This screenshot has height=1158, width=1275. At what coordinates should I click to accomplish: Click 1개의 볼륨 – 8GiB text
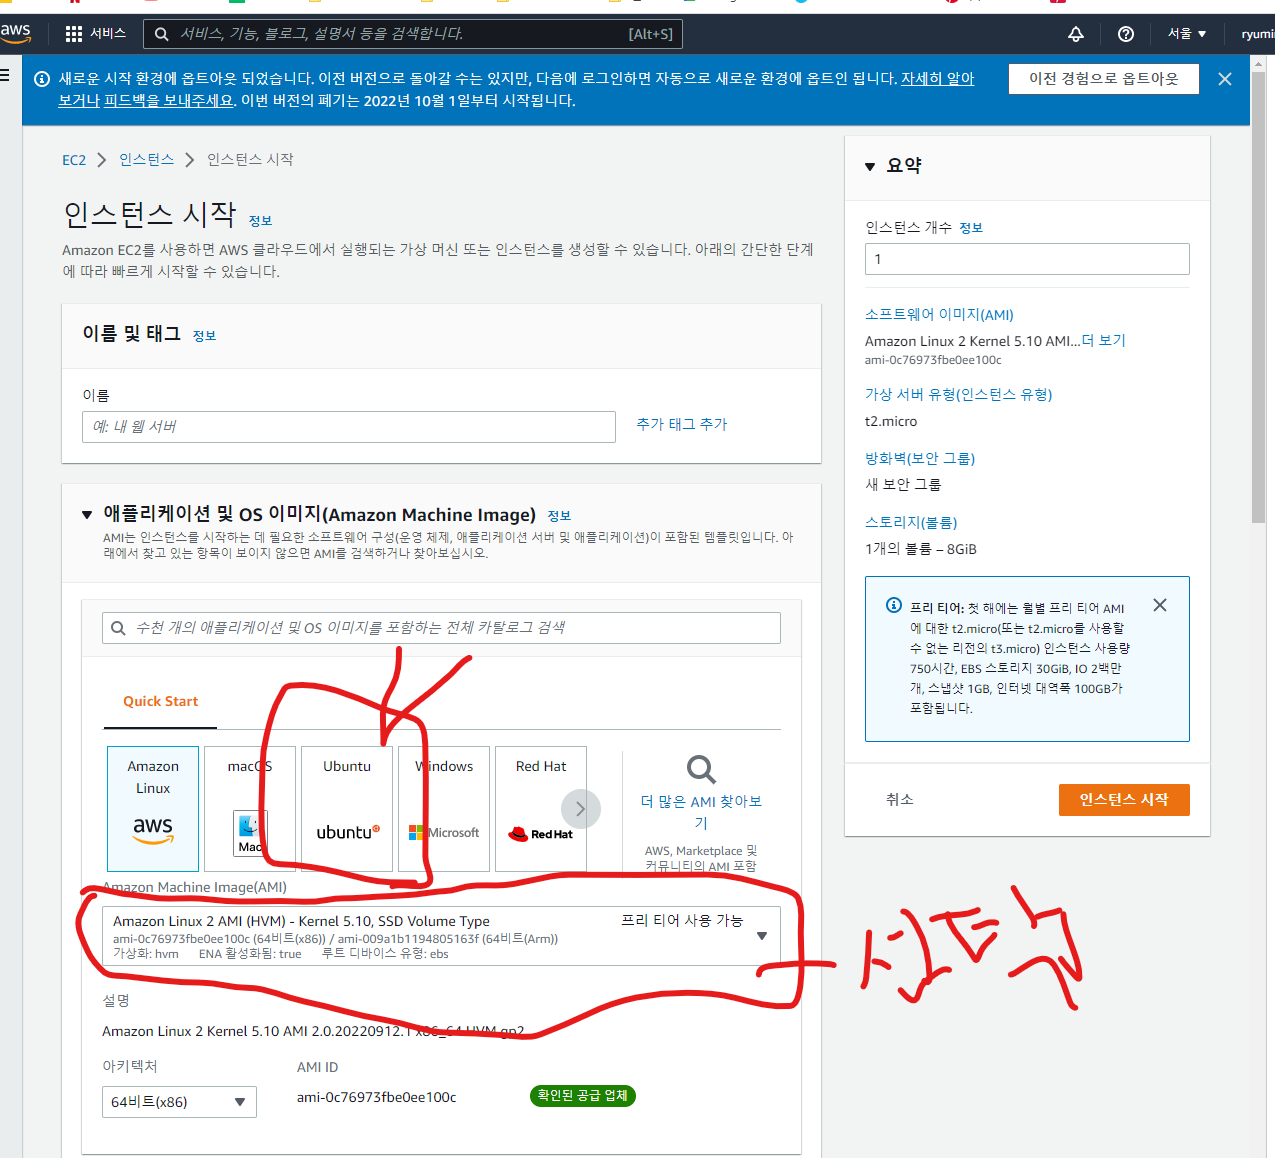(921, 549)
